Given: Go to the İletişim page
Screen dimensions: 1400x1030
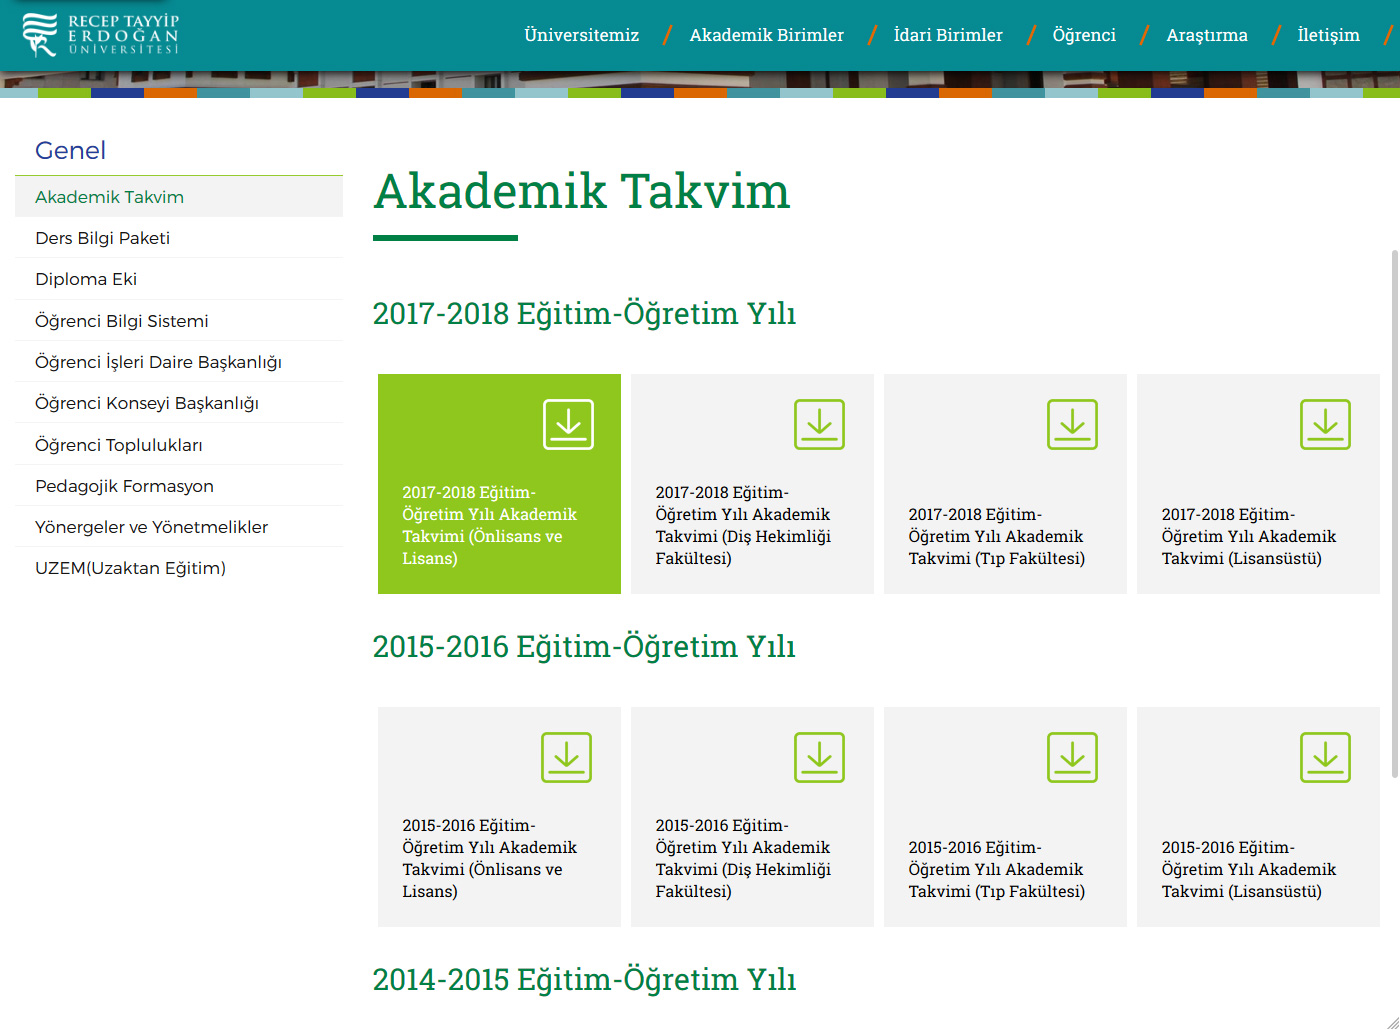Looking at the screenshot, I should click(x=1328, y=35).
